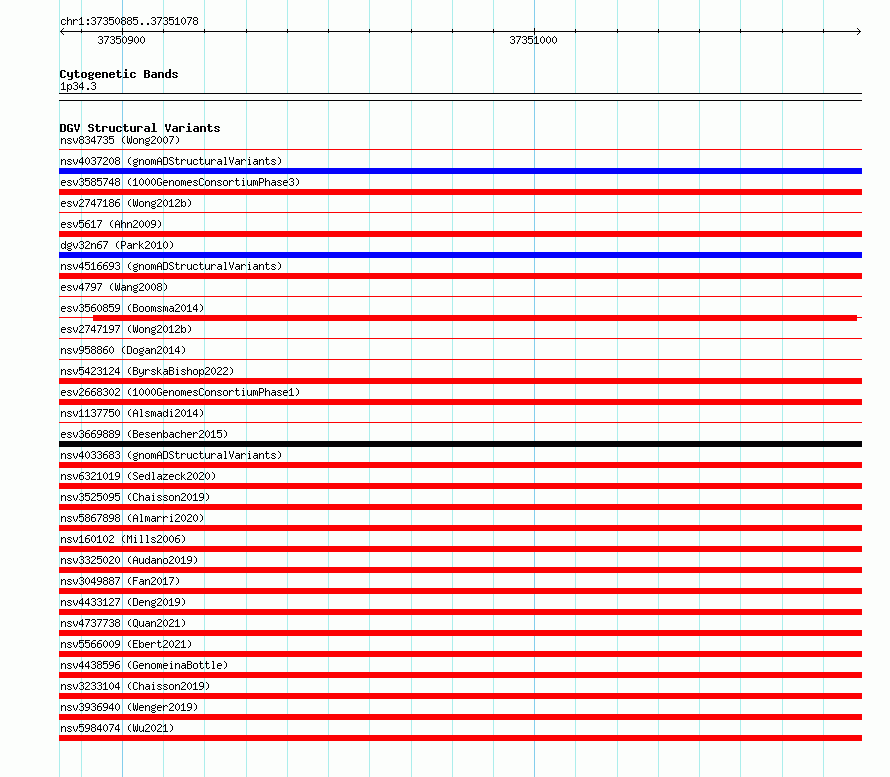The image size is (890, 777).
Task: Open variant esv4797 (Wang2008)
Action: 114,287
